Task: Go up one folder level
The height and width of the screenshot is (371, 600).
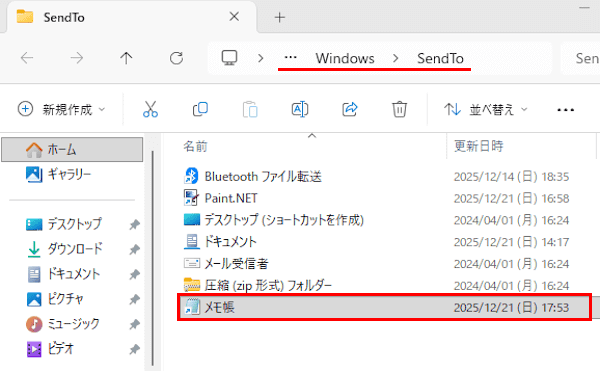Action: tap(126, 58)
